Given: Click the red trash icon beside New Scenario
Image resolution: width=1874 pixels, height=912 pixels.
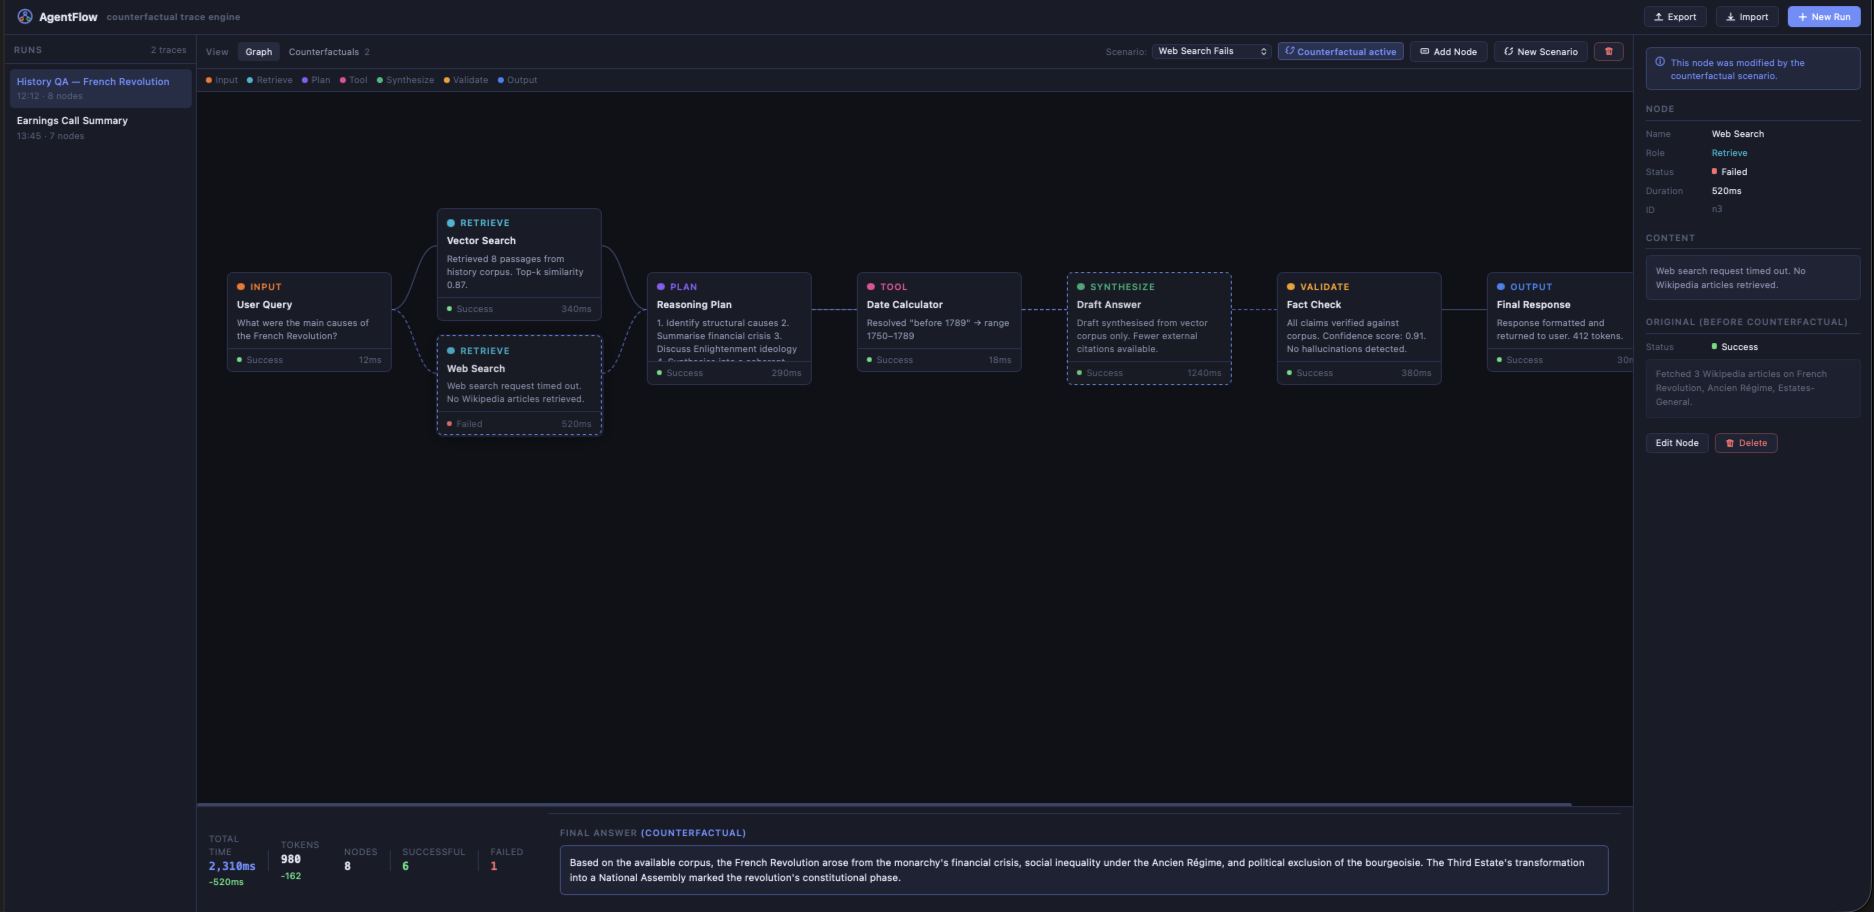Looking at the screenshot, I should point(1608,51).
